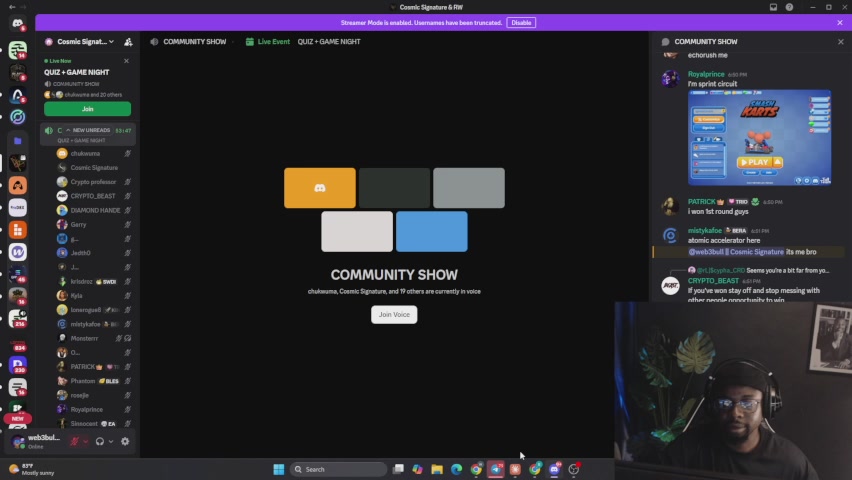This screenshot has width=852, height=480.
Task: Click the back arrow in title bar
Action: 12,7
